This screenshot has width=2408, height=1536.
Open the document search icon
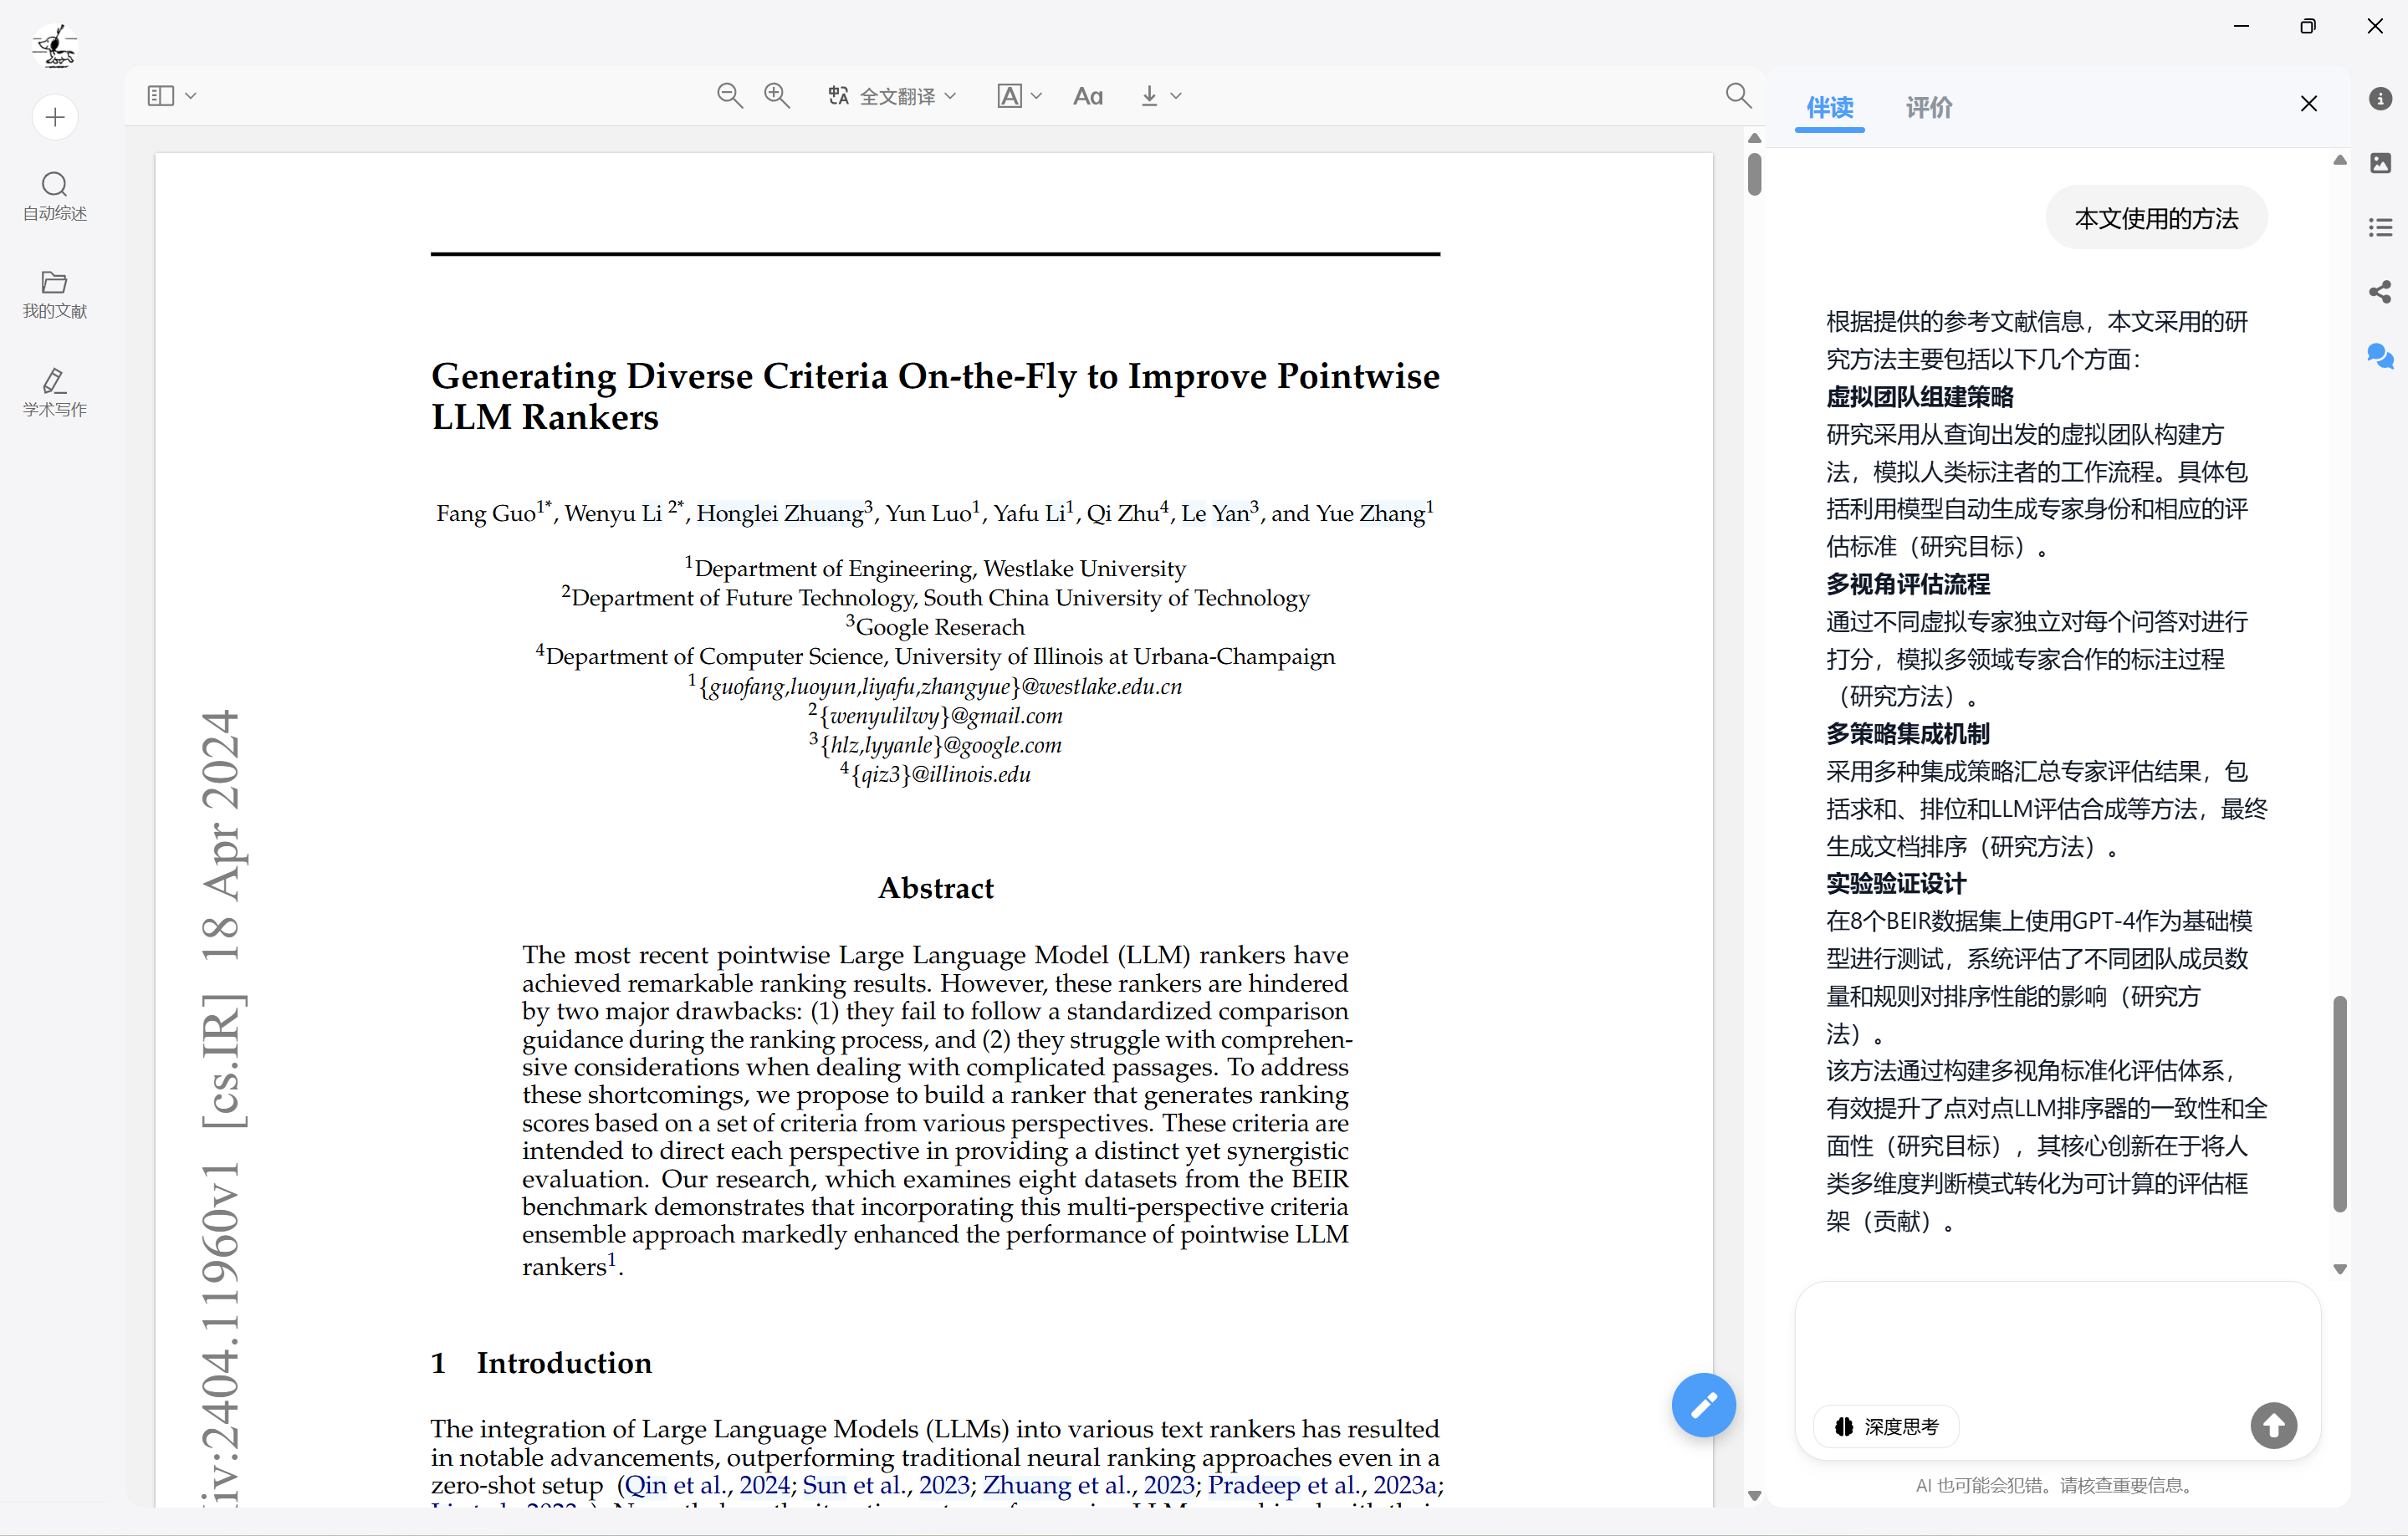[1738, 96]
